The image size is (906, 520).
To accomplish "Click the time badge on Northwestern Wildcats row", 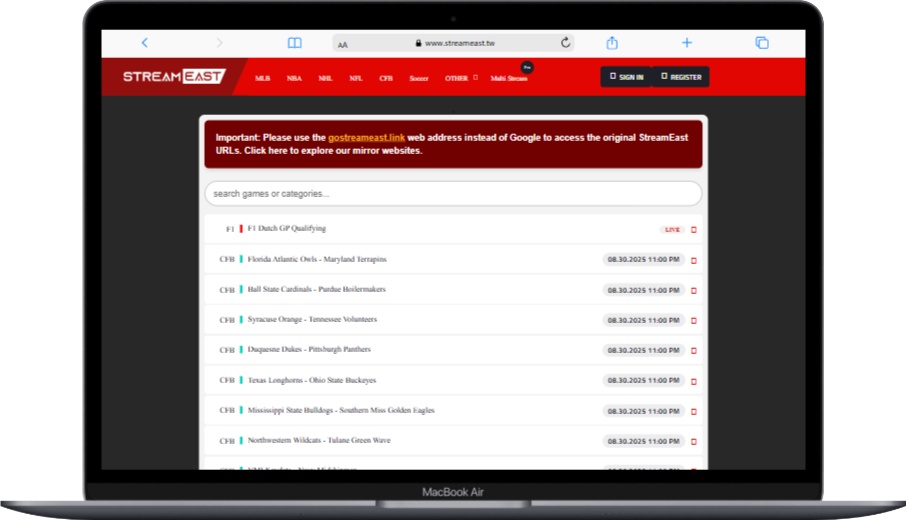I will click(643, 441).
